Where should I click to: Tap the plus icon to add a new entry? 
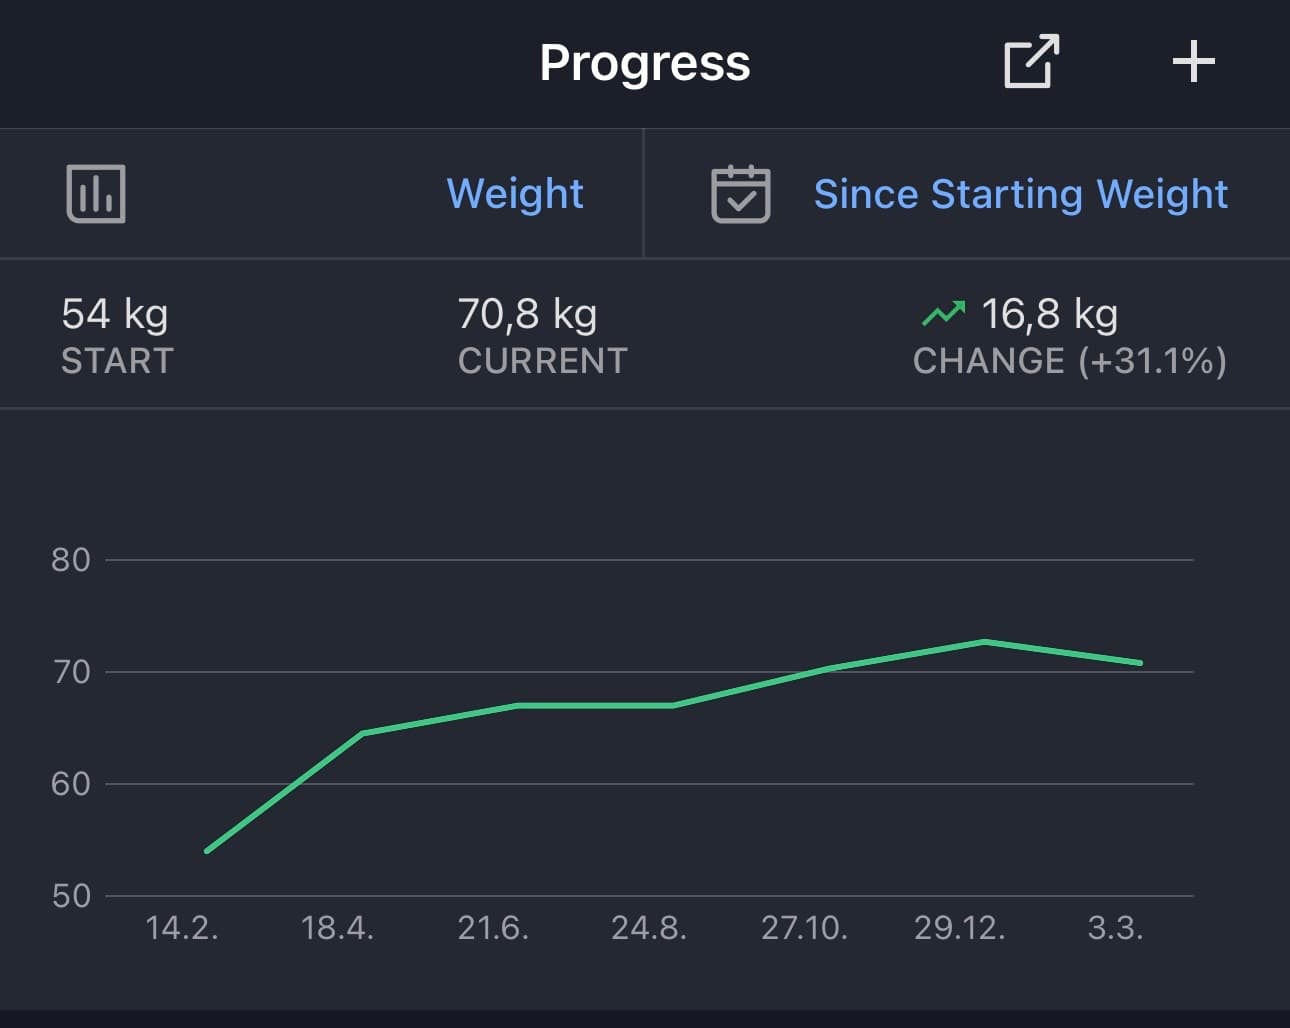click(x=1192, y=62)
